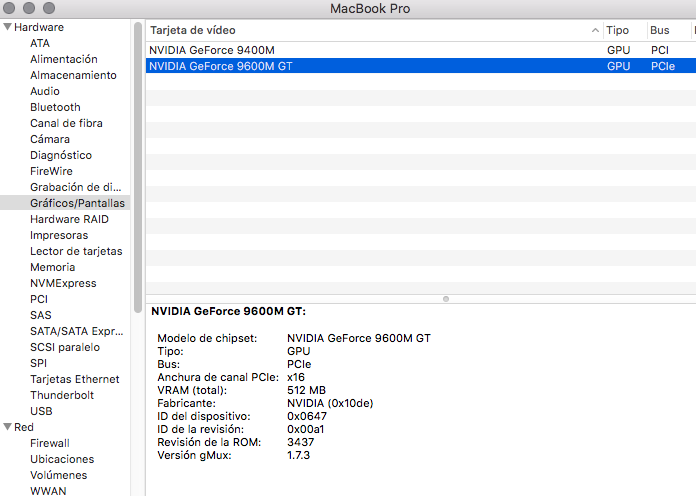Click revision ID value 0x00a1
The height and width of the screenshot is (496, 696).
[x=305, y=429]
